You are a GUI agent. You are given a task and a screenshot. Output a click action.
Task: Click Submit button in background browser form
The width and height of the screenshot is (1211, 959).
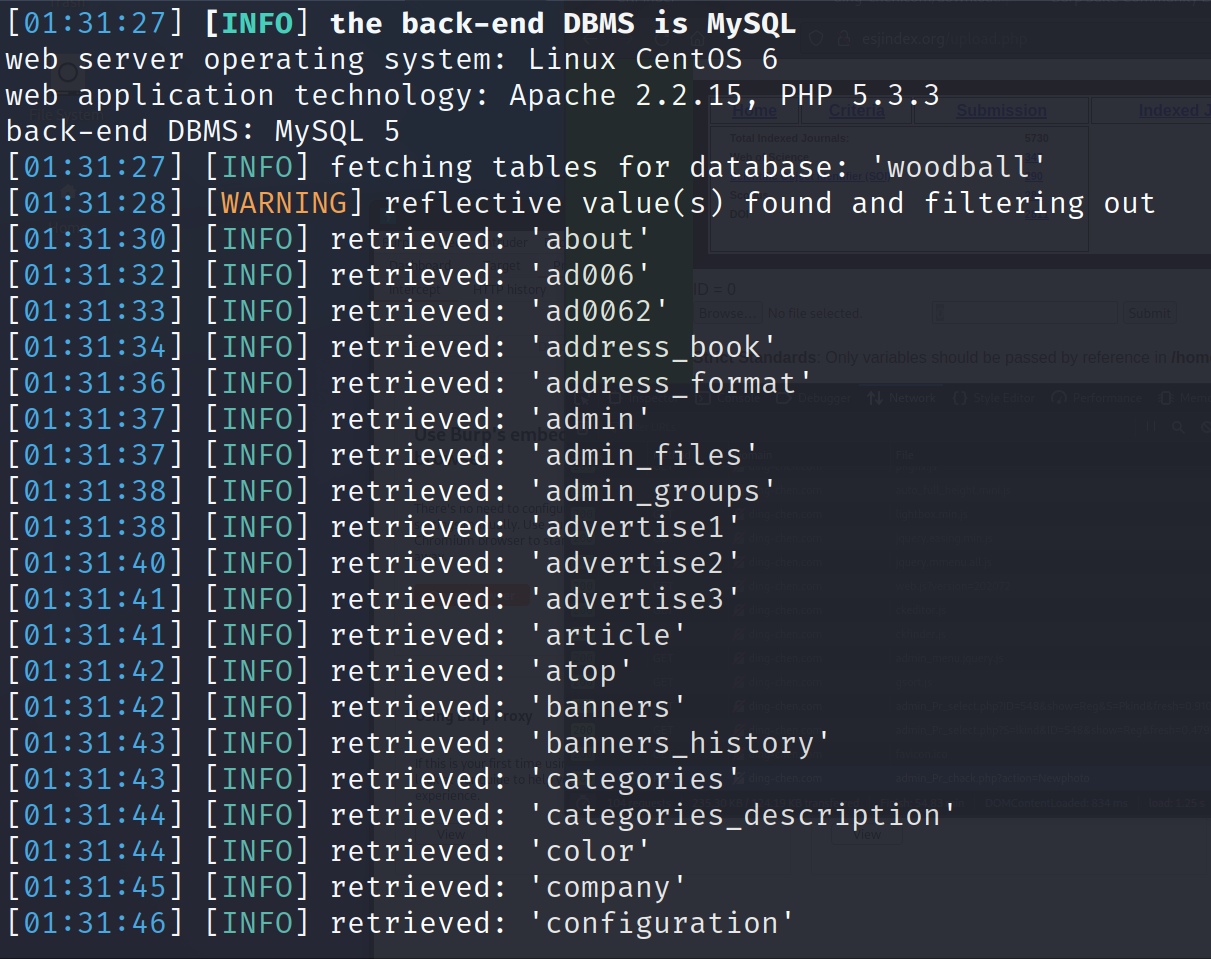1149,314
